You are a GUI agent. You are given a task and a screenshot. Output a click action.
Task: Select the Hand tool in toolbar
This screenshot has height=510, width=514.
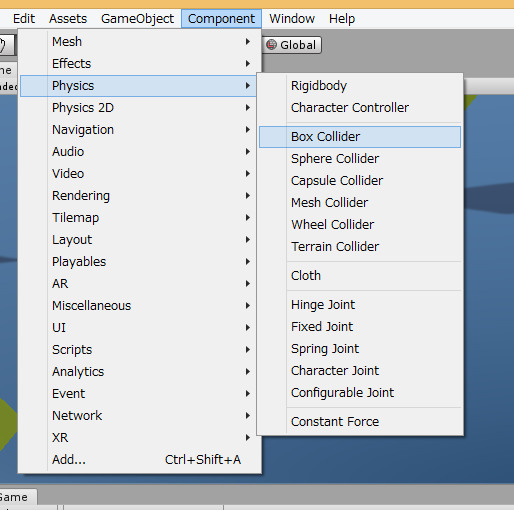coord(6,45)
